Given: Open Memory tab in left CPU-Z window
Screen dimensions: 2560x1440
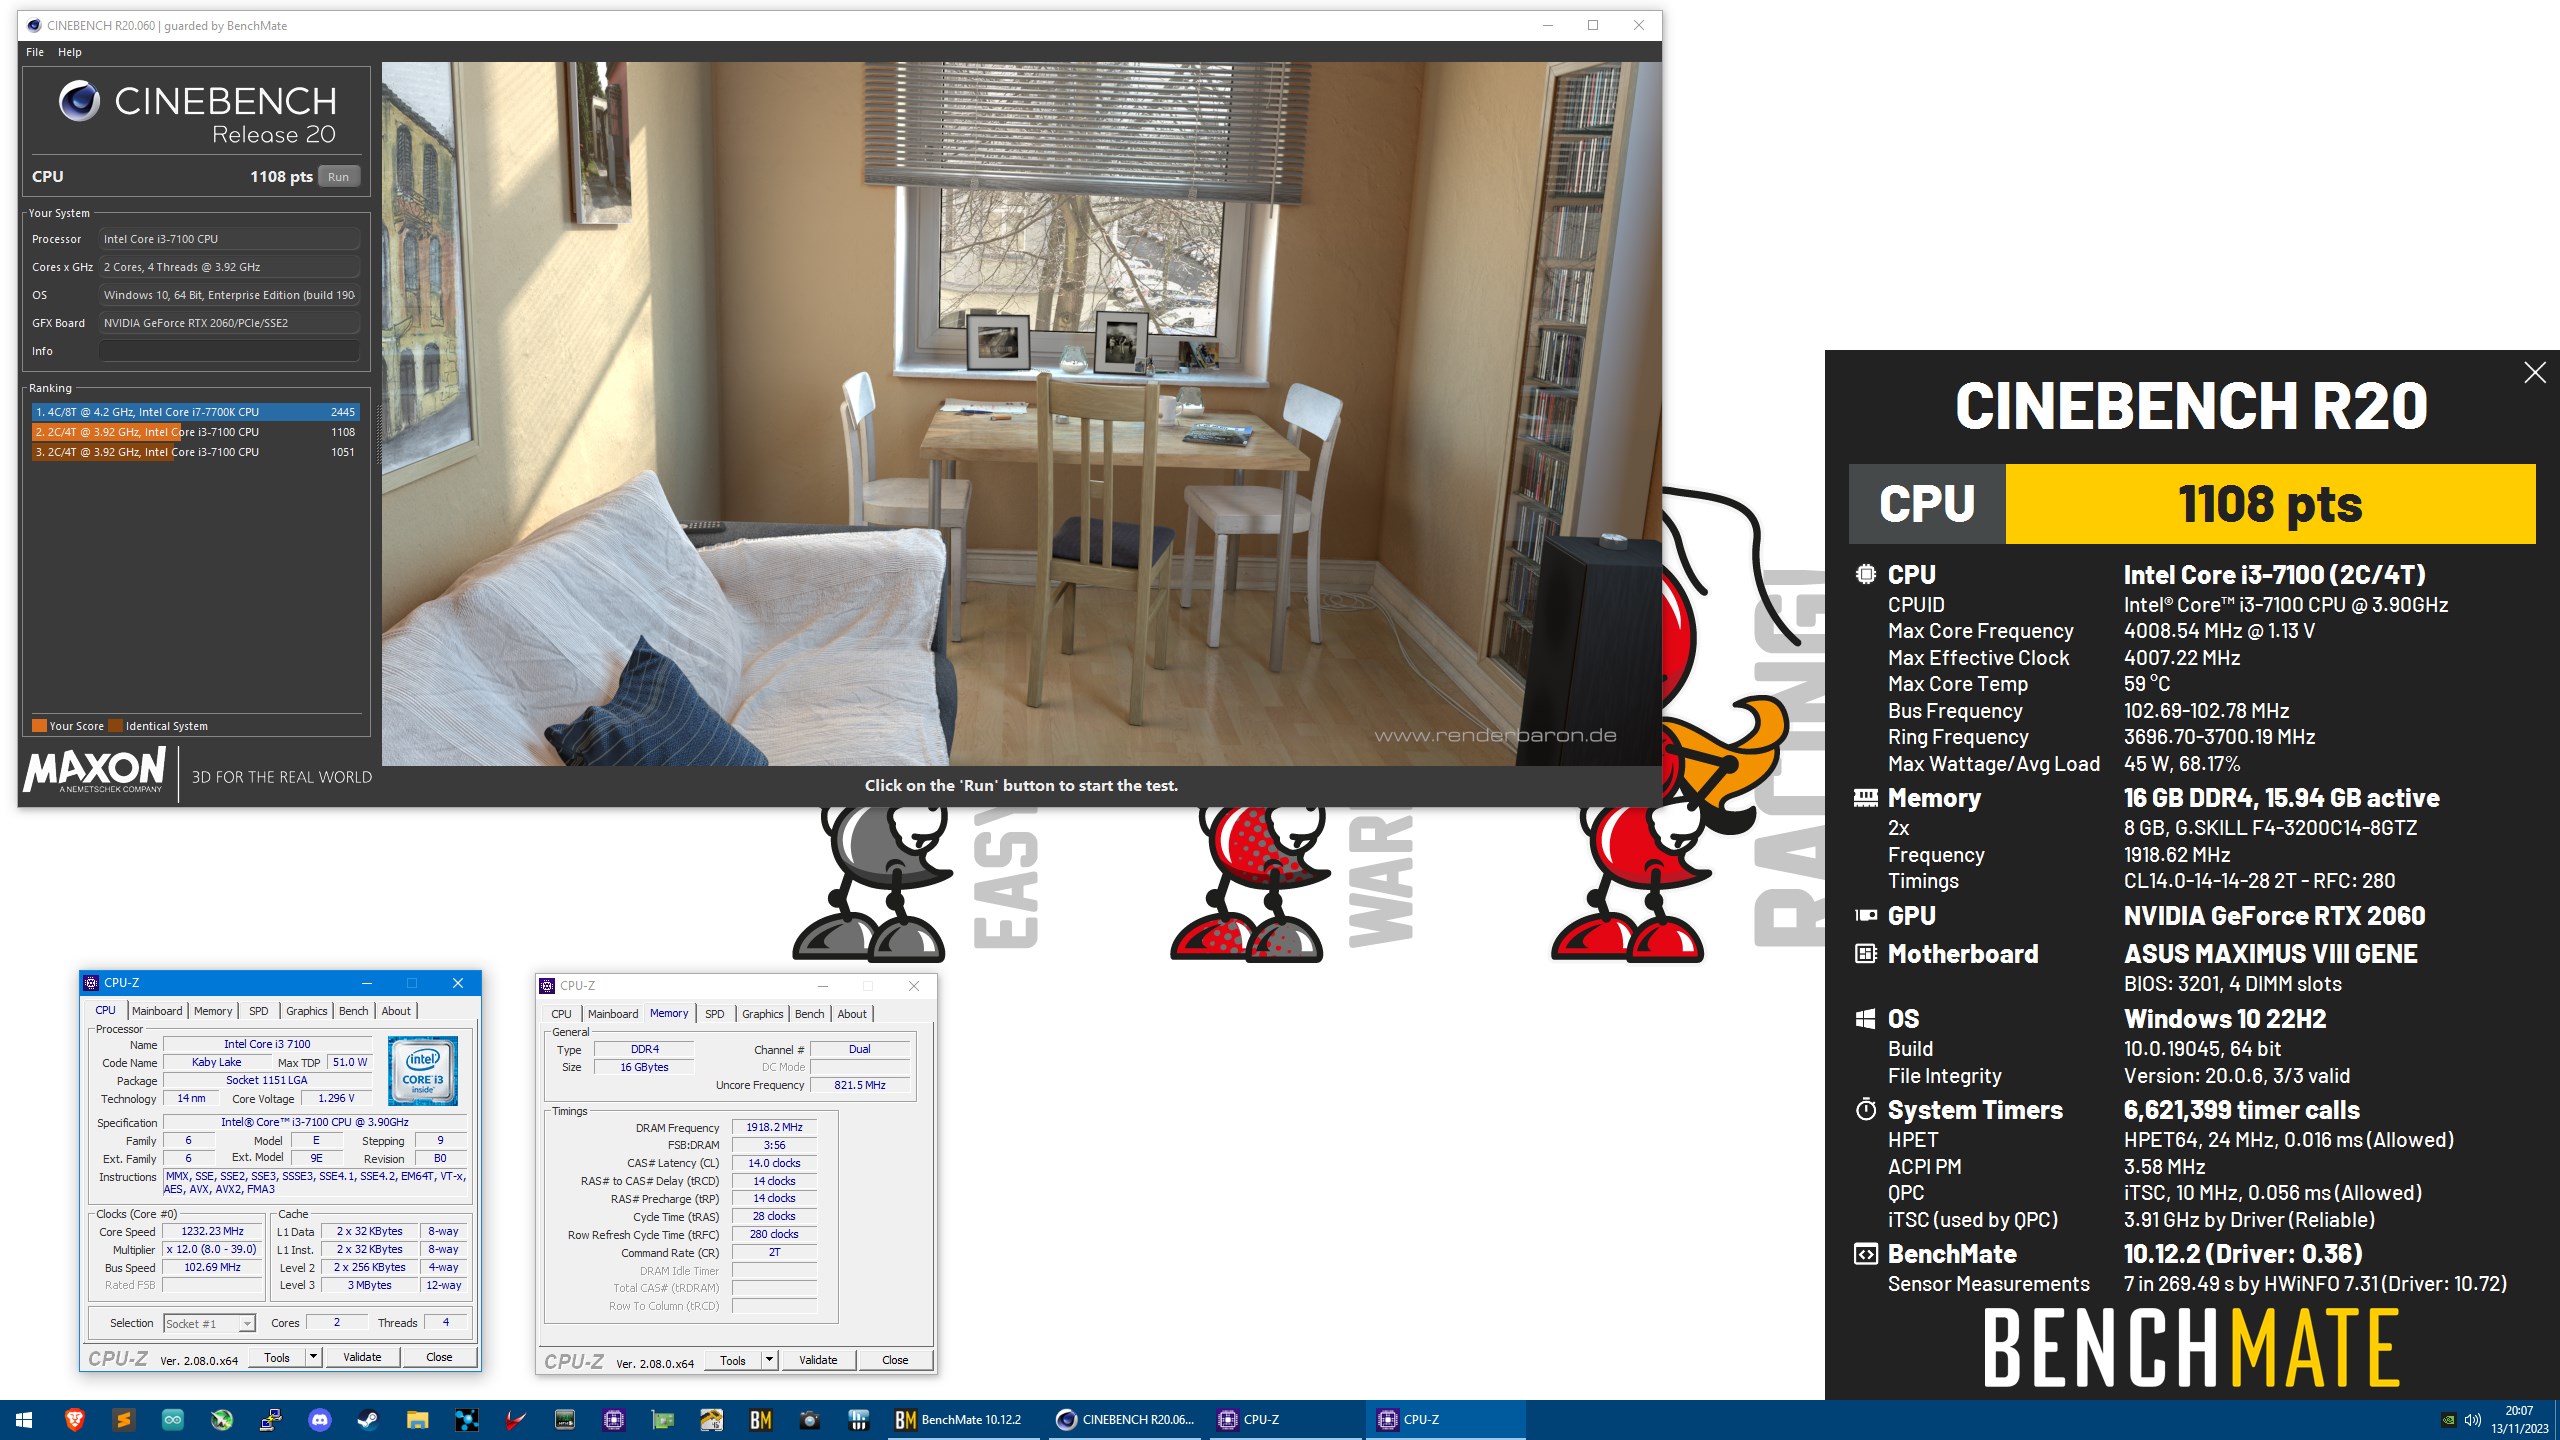Looking at the screenshot, I should coord(213,1011).
